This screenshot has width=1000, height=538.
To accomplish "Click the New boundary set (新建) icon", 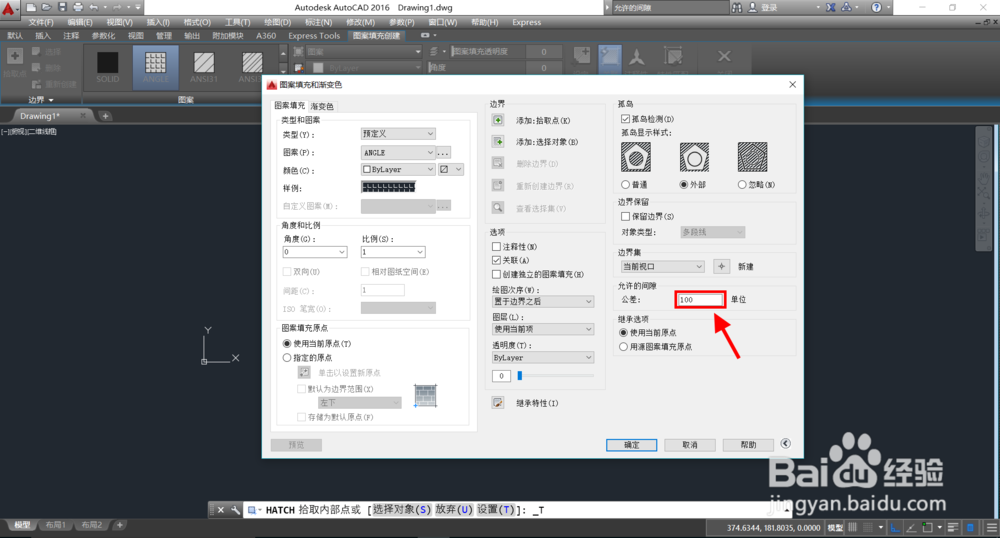I will coord(721,266).
